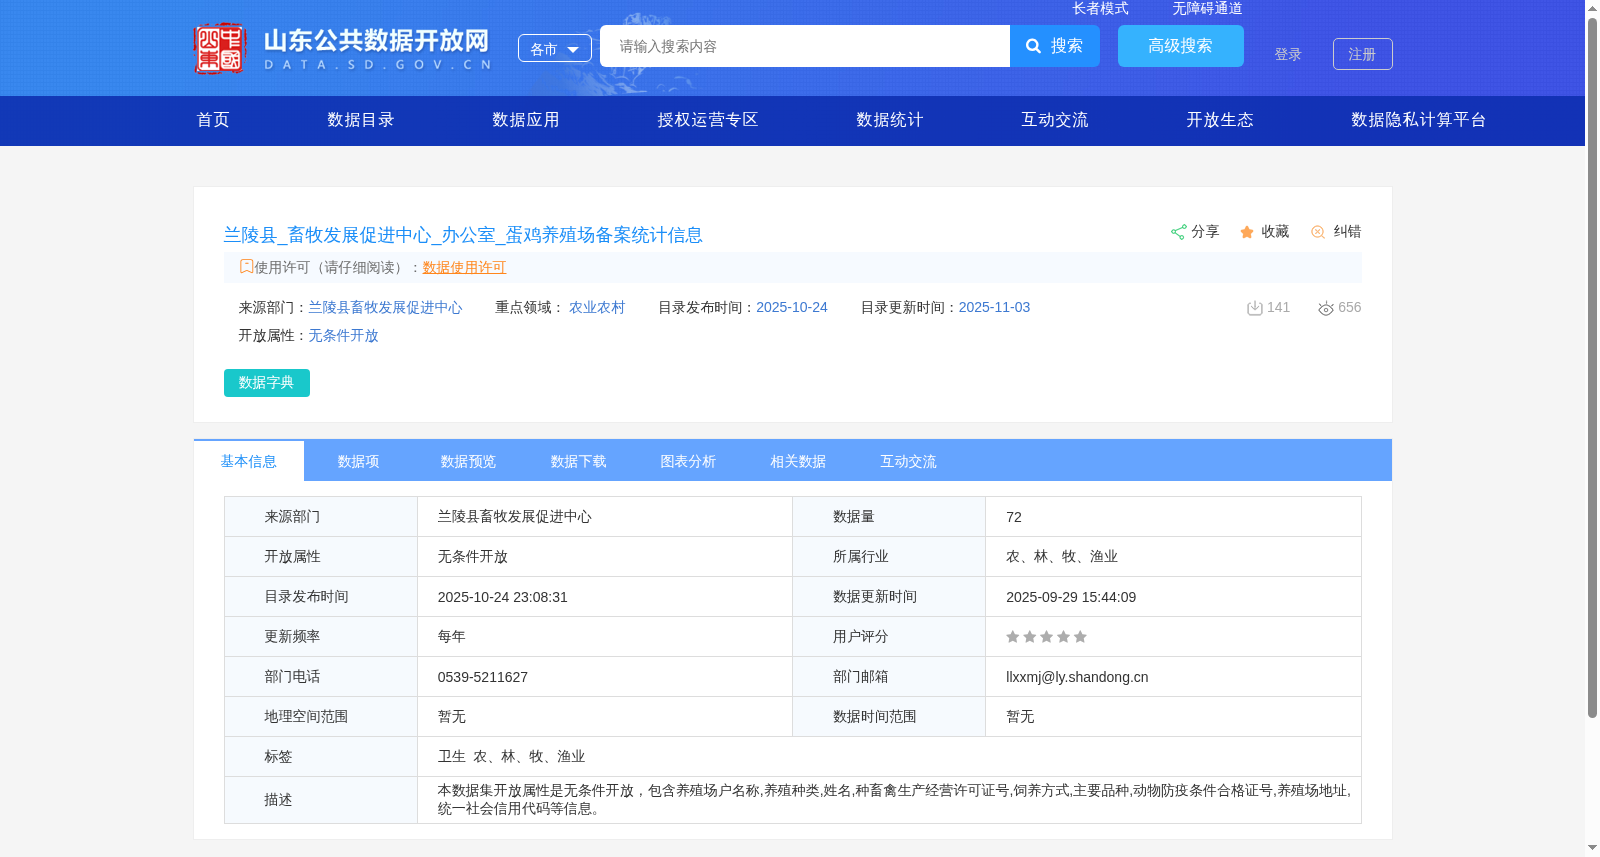Click the Shandong data portal logo
The width and height of the screenshot is (1600, 857).
point(343,48)
